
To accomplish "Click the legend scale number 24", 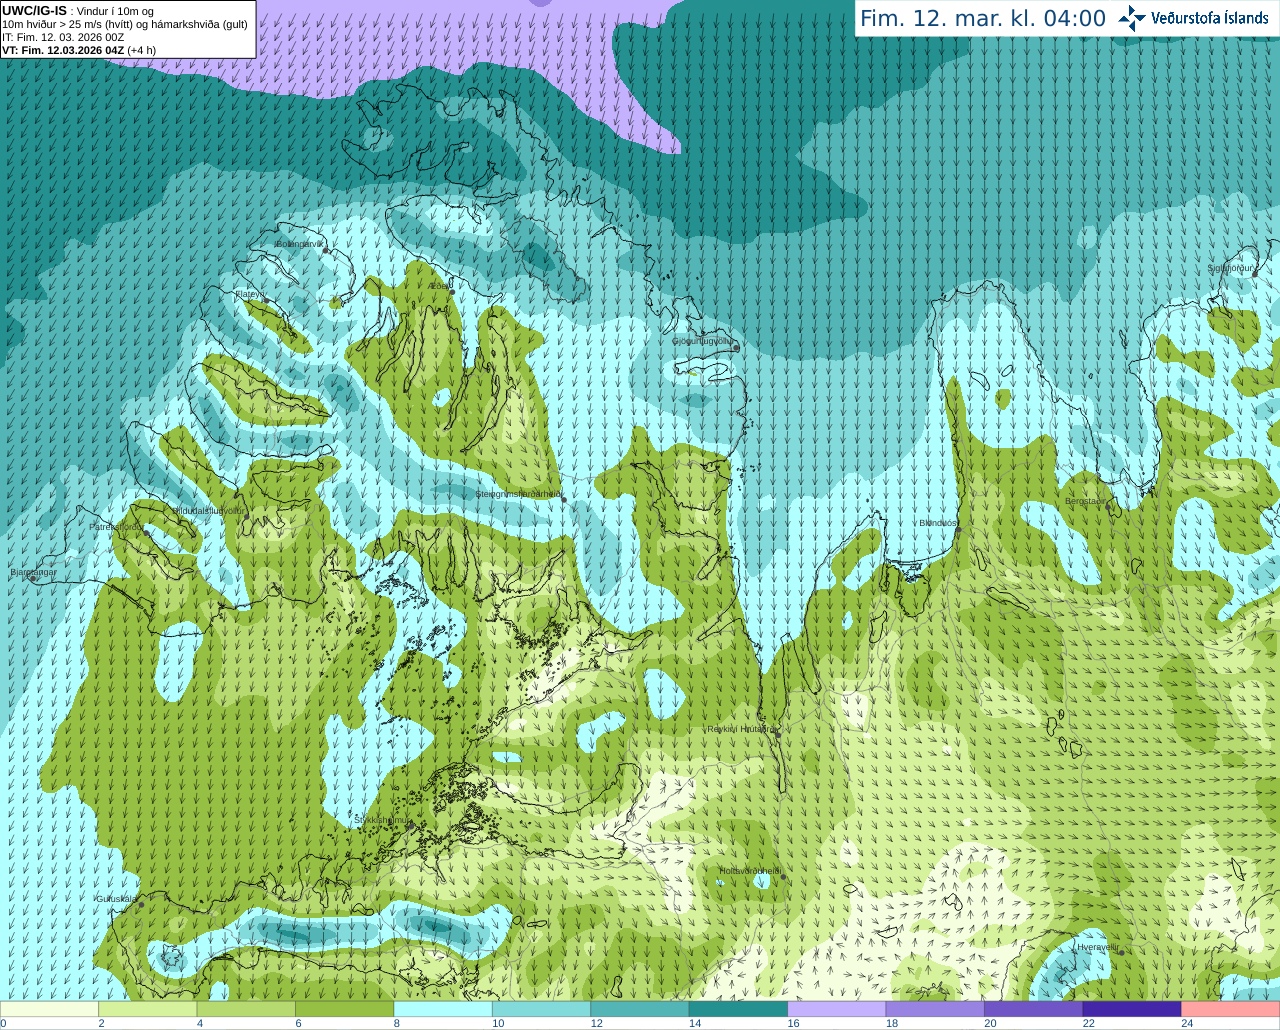I will coord(1187,1023).
